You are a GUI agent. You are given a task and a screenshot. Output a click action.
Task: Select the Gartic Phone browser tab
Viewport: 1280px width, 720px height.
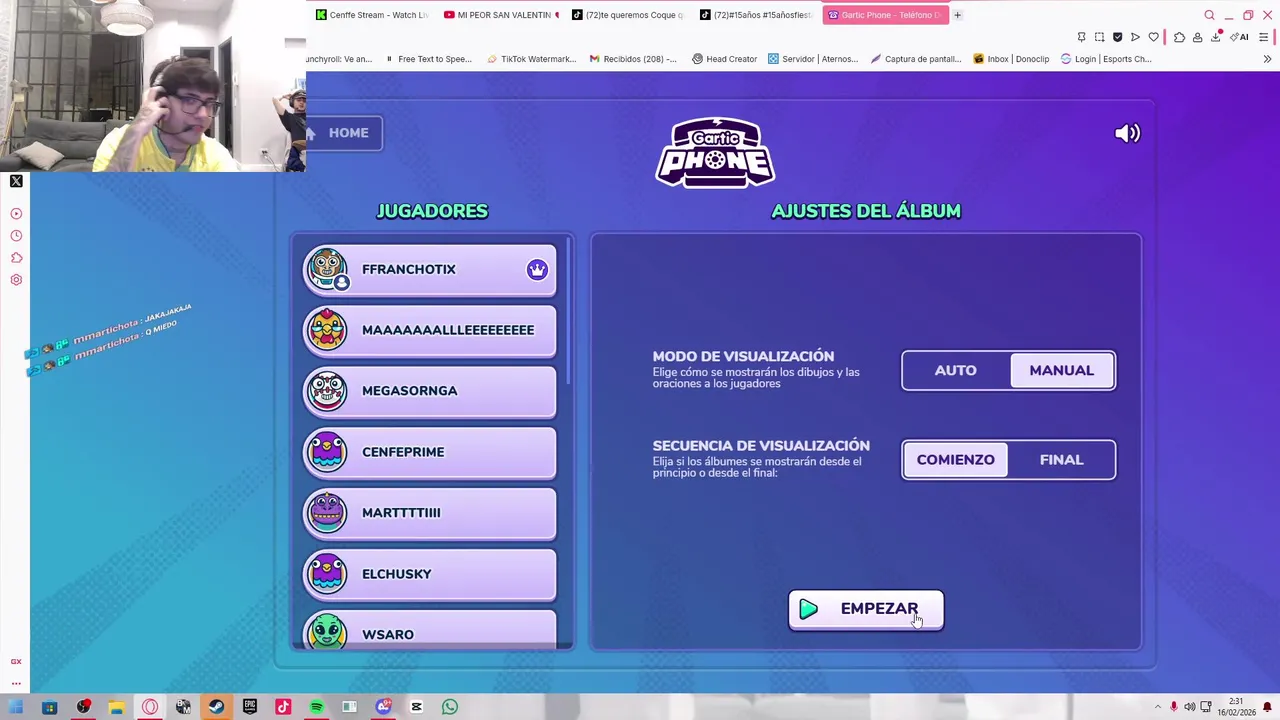[x=885, y=15]
